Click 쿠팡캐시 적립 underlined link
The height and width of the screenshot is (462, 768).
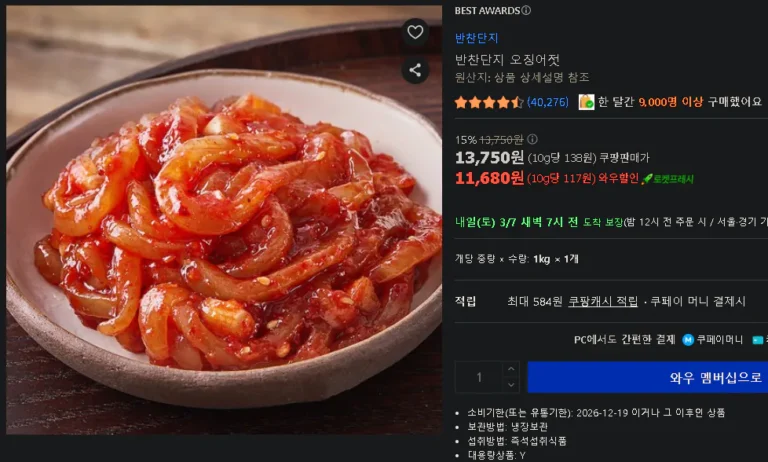coord(603,301)
